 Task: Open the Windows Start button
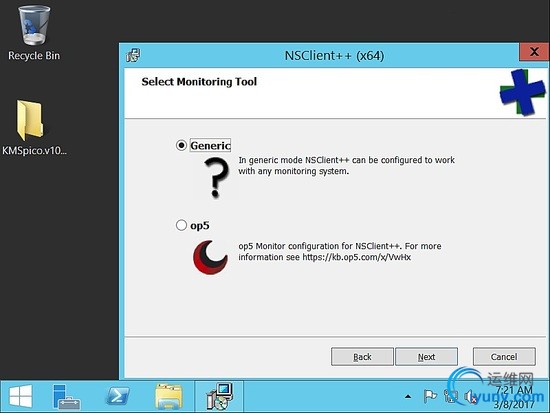pos(21,397)
